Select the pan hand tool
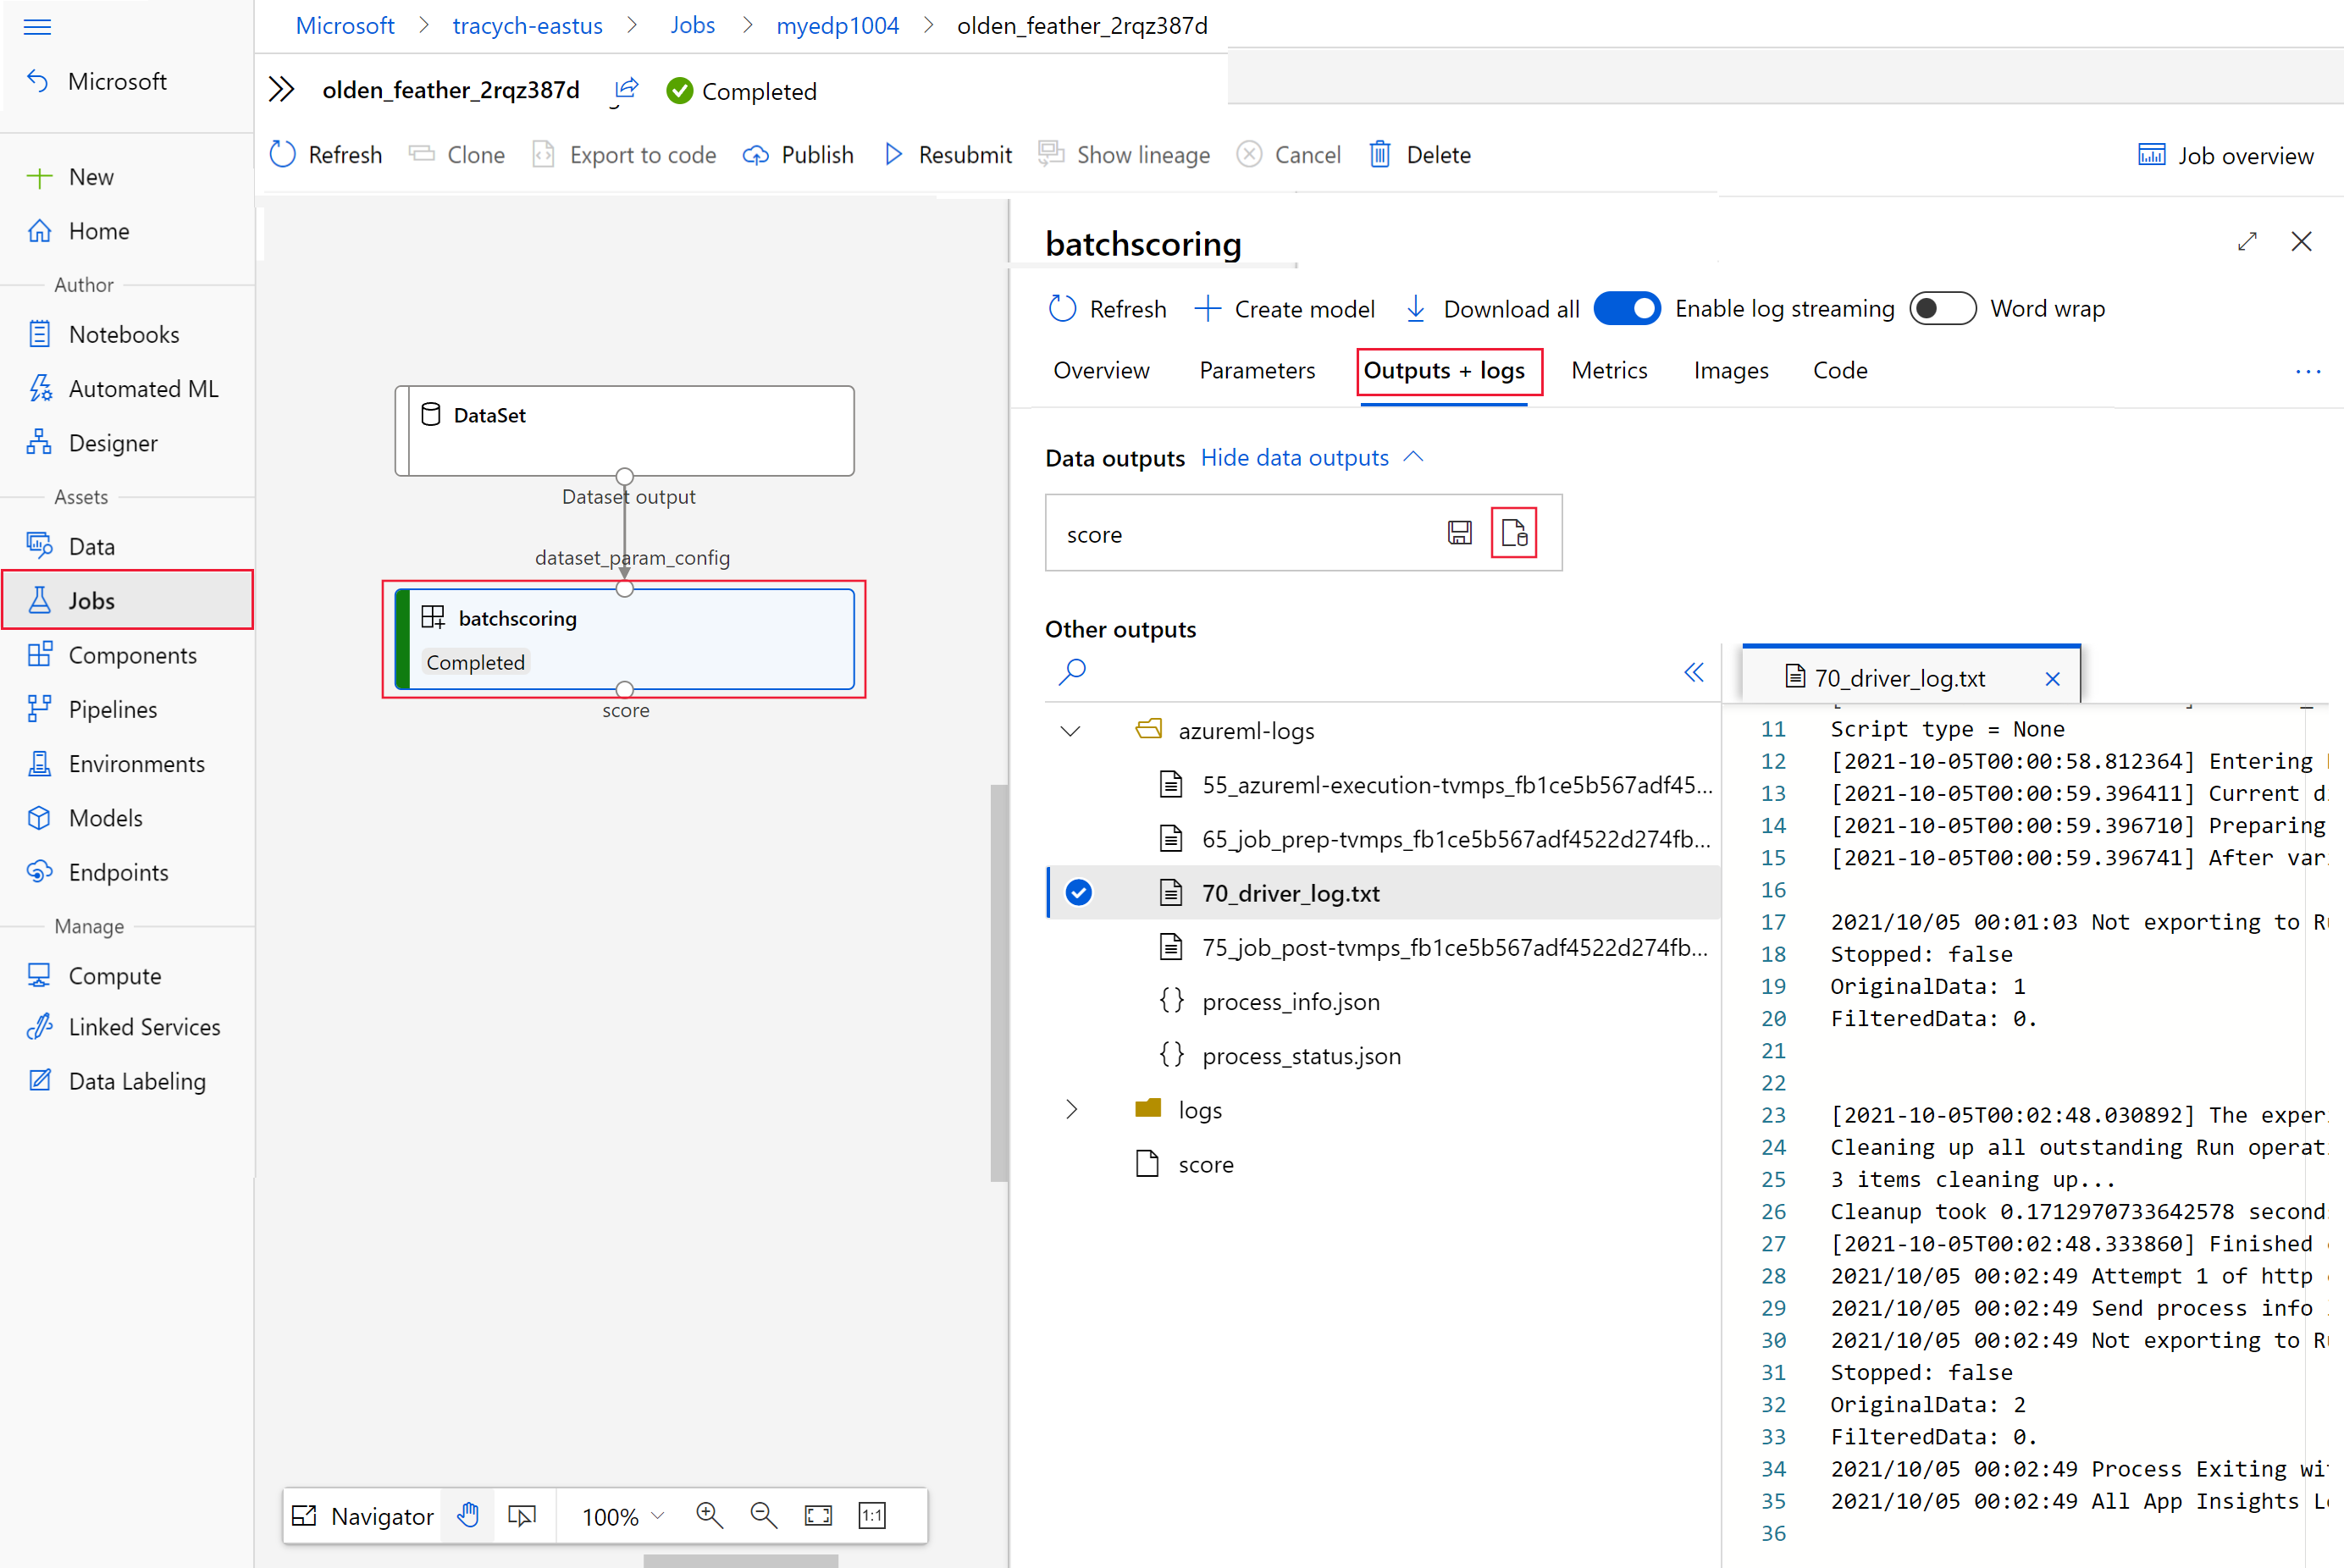This screenshot has height=1568, width=2344. tap(468, 1515)
